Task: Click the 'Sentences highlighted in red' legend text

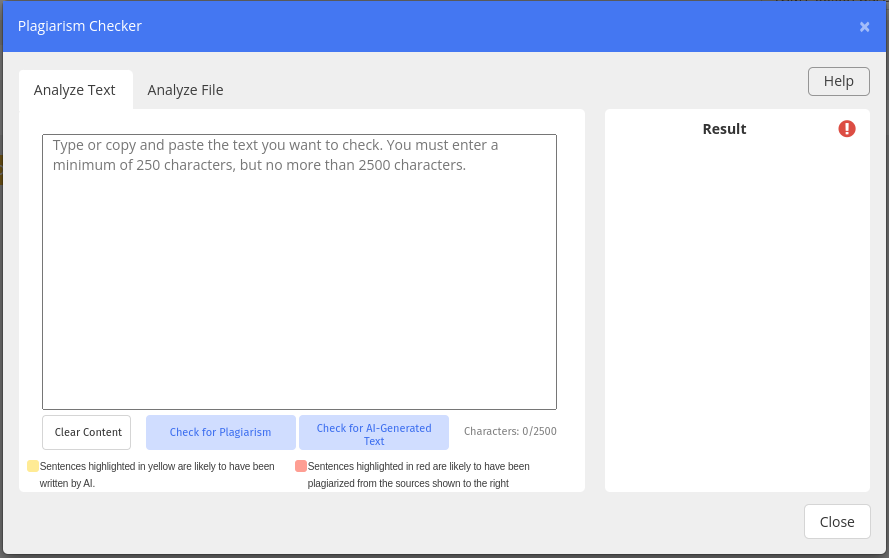Action: [x=418, y=475]
